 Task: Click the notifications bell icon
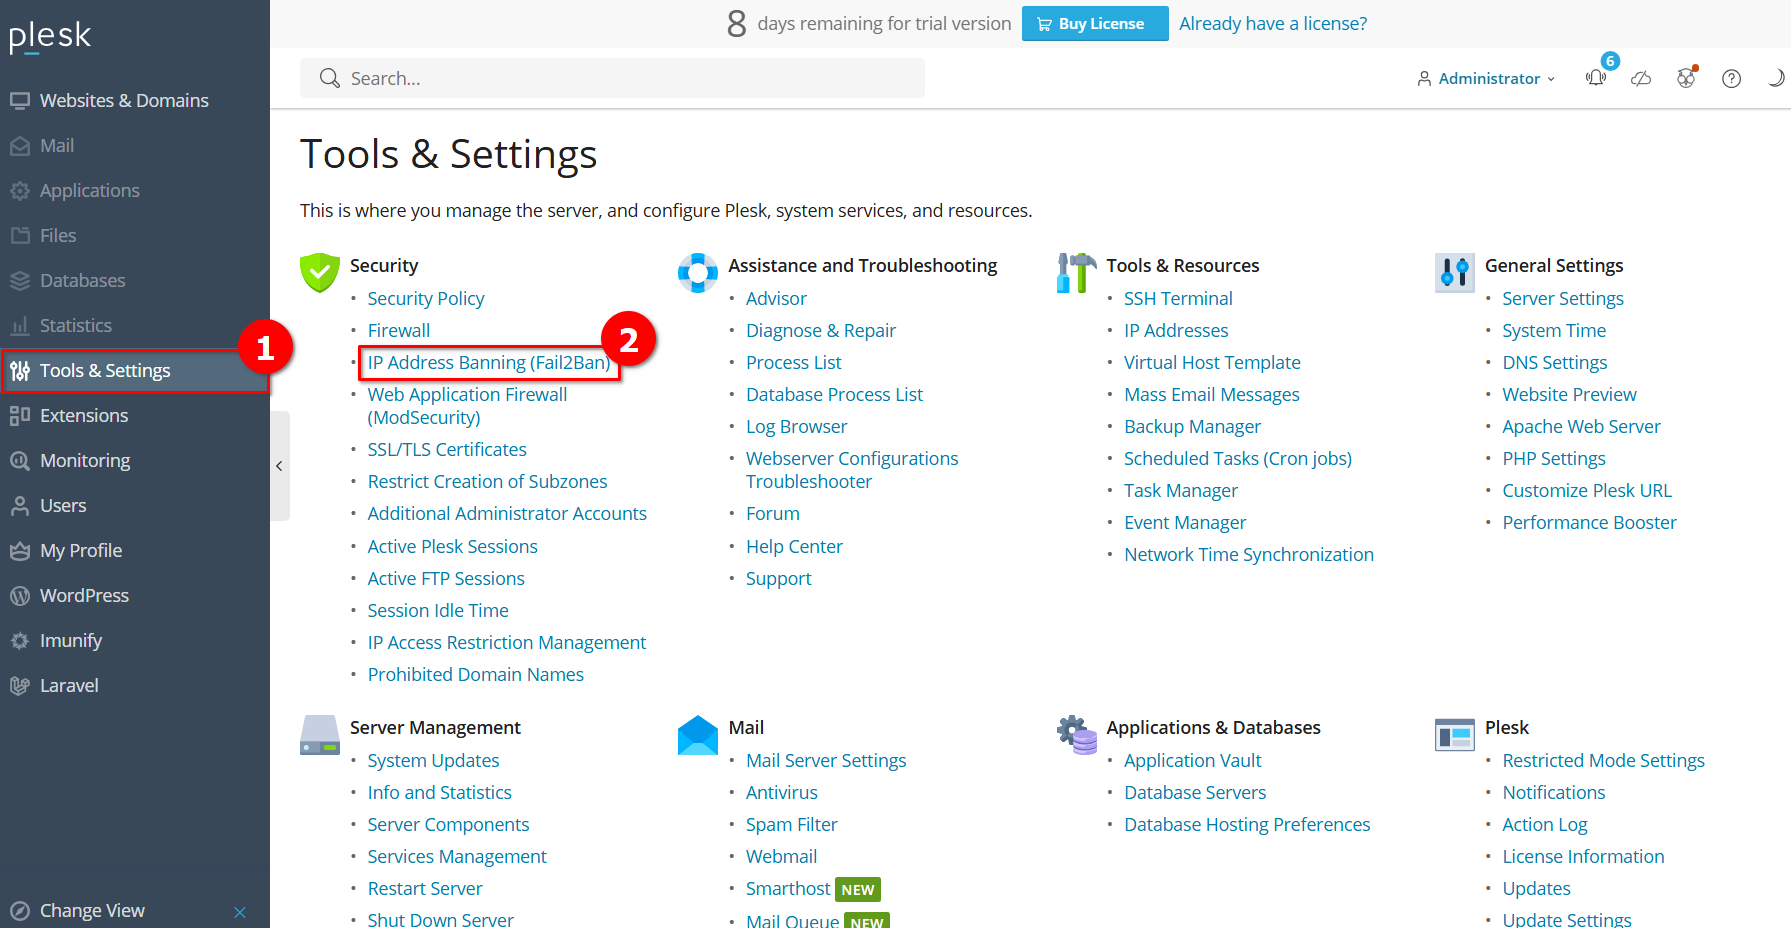point(1595,78)
